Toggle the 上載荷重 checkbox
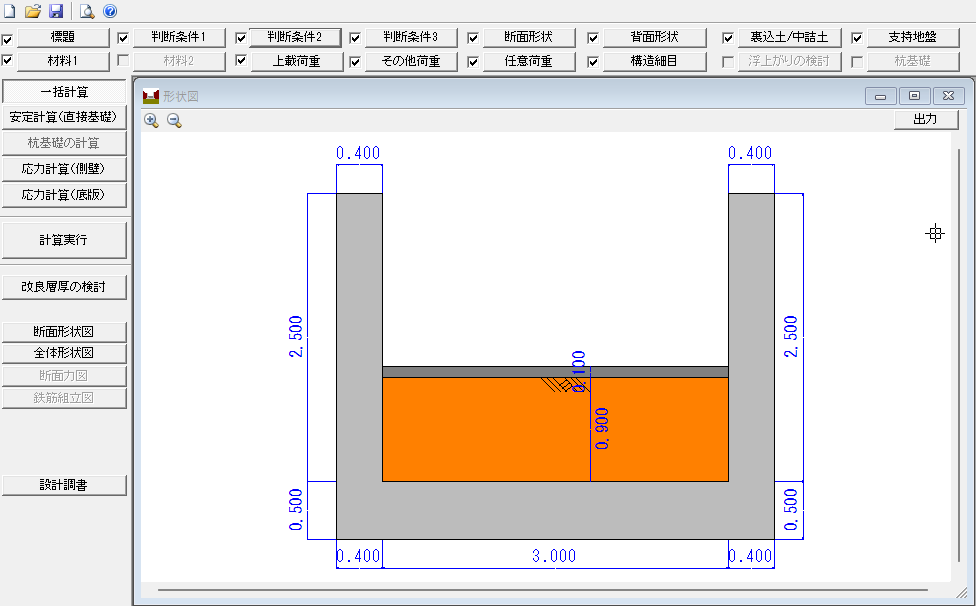 click(x=240, y=61)
